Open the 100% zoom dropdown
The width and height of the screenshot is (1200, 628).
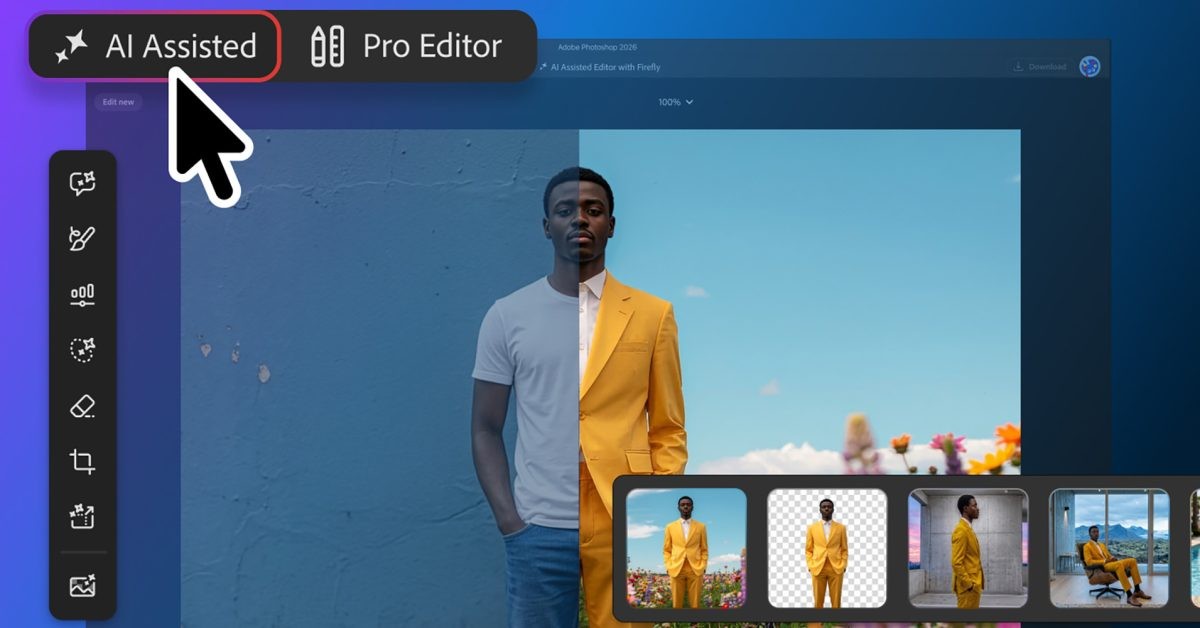[675, 102]
